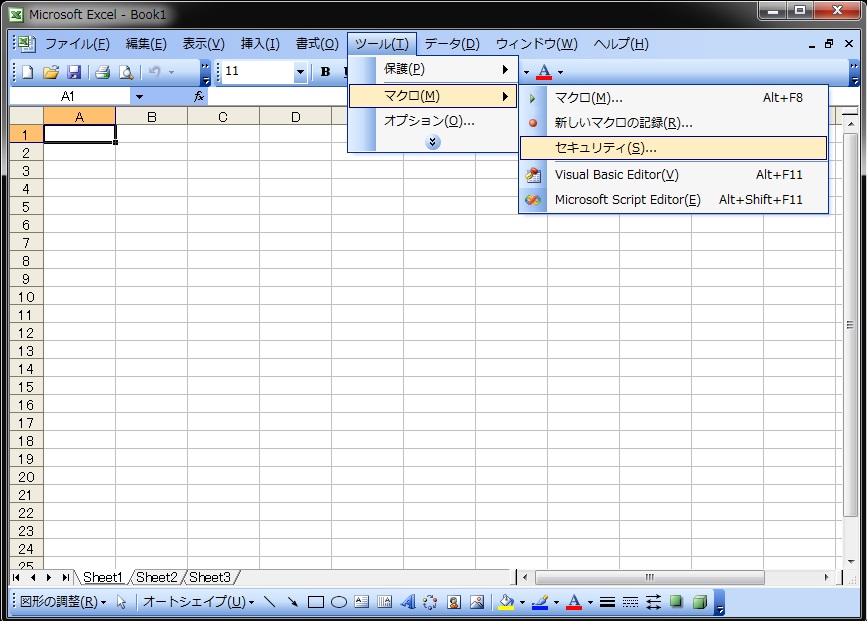Open the 編集(E) menu
867x621 pixels.
coord(146,44)
